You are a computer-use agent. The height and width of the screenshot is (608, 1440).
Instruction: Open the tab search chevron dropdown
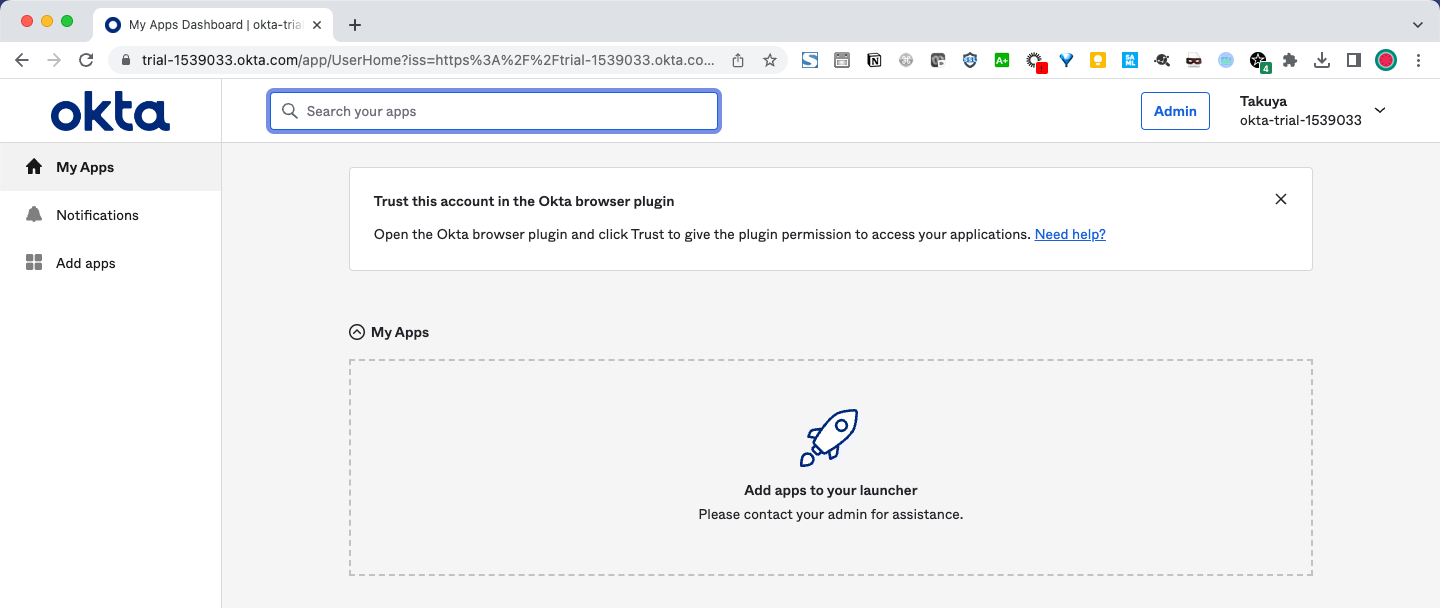coord(1417,24)
